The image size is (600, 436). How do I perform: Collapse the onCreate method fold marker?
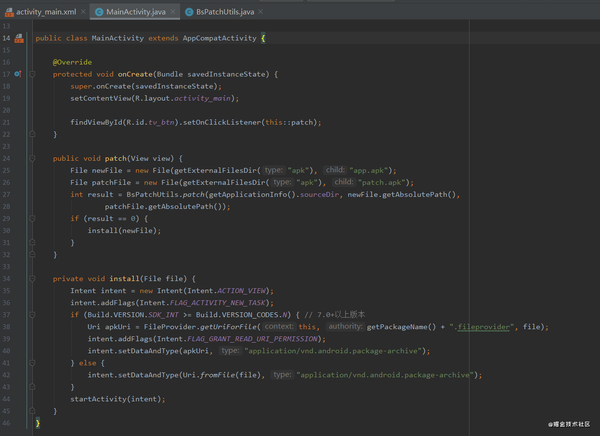[34, 74]
